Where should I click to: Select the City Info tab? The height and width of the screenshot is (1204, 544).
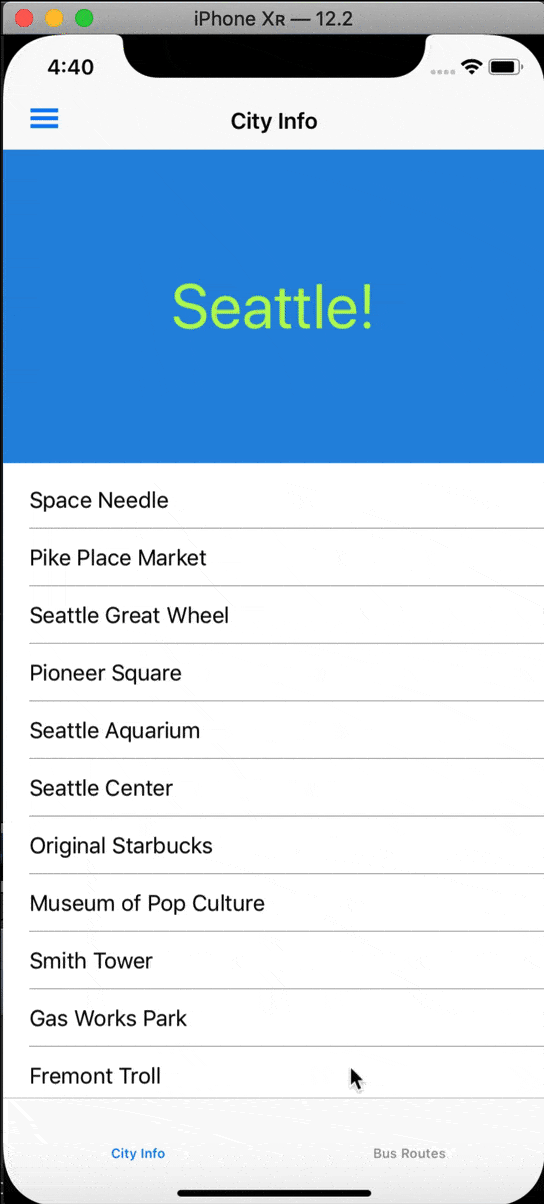(x=138, y=1153)
